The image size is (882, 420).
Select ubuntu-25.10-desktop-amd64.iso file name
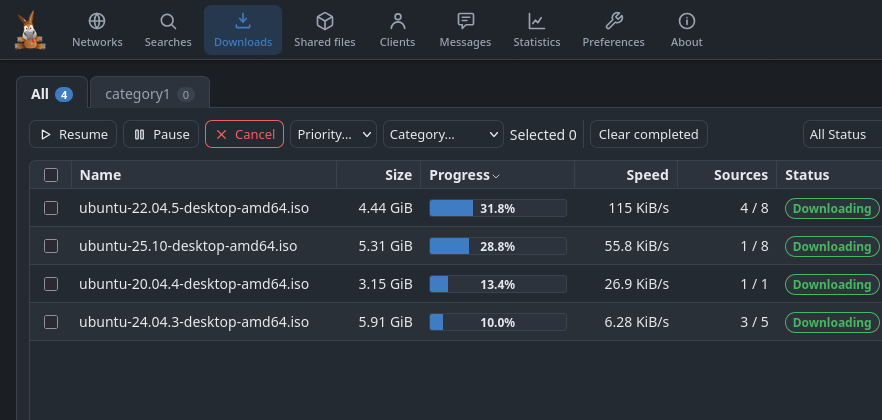click(188, 246)
